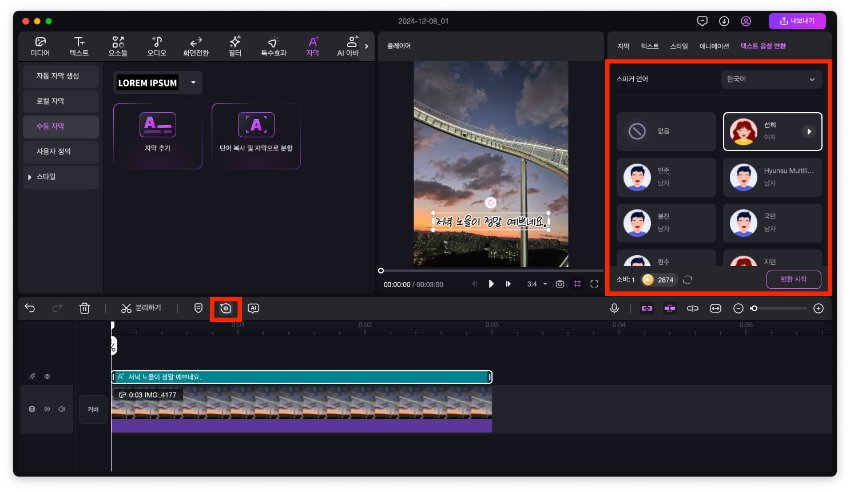Open the 한국어 speaker language dropdown
This screenshot has width=850, height=492.
(x=771, y=78)
